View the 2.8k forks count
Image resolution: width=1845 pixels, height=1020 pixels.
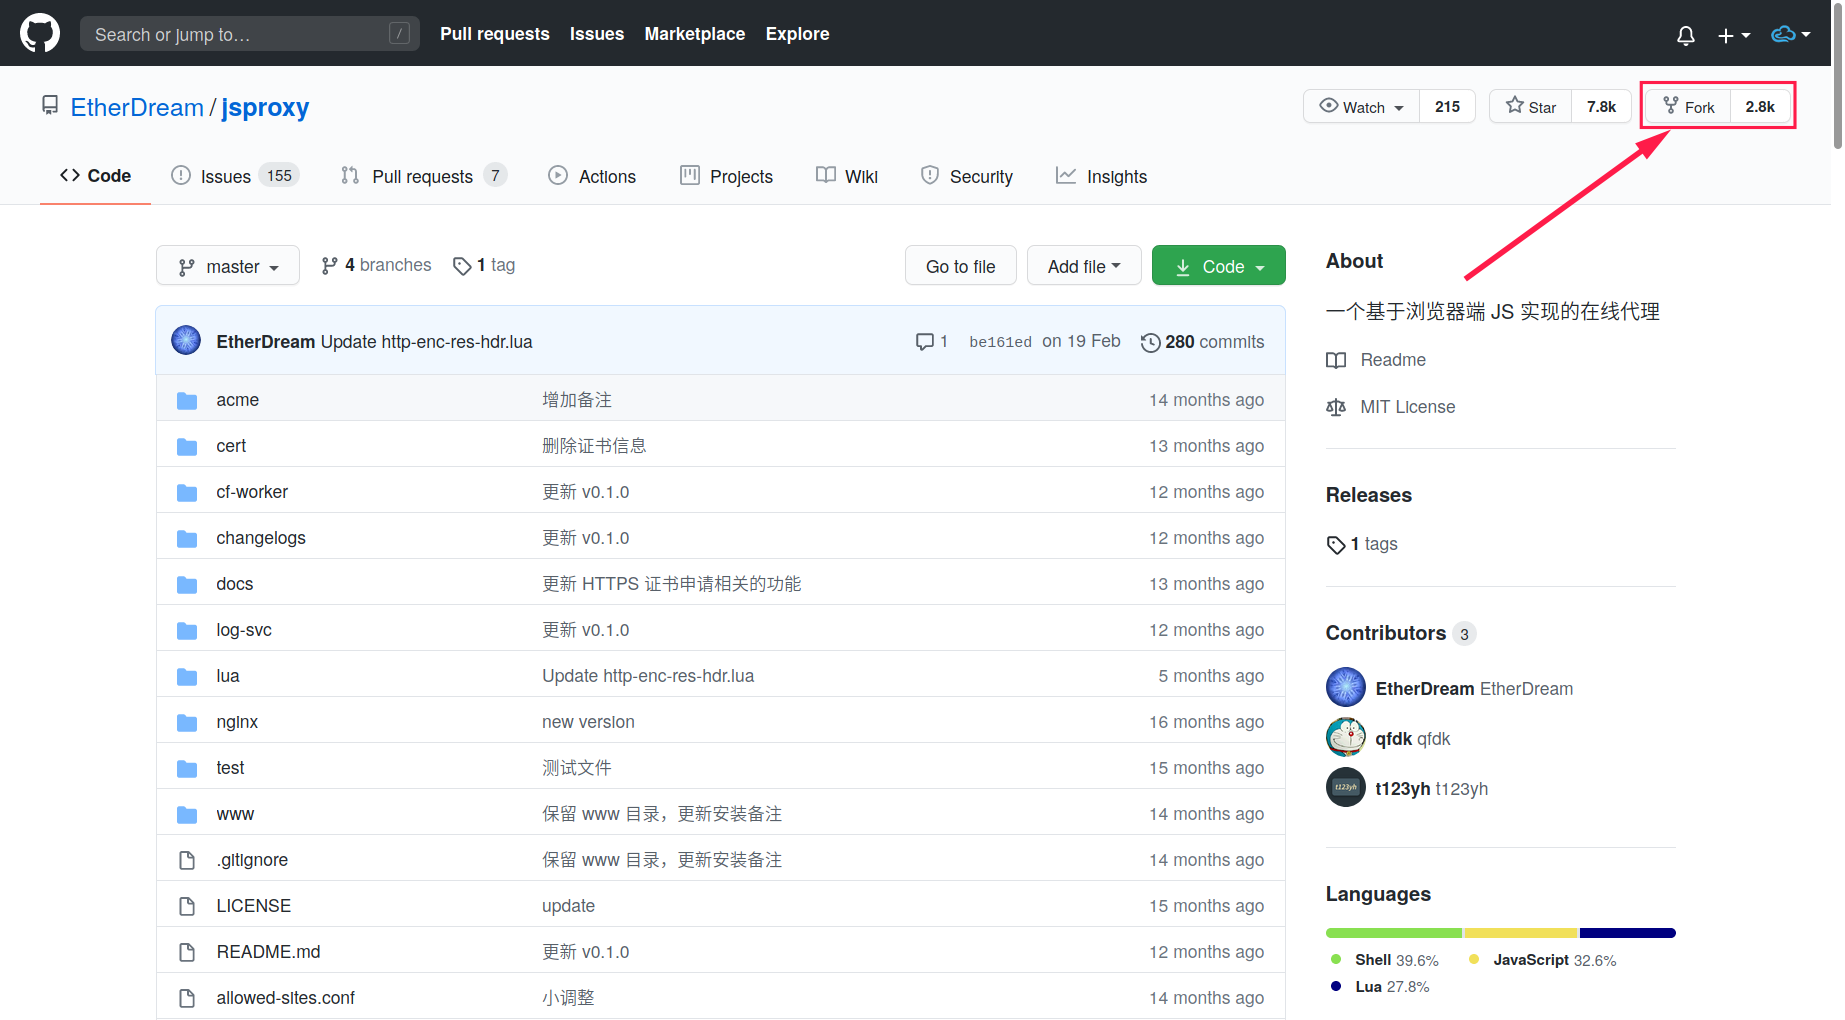point(1760,106)
